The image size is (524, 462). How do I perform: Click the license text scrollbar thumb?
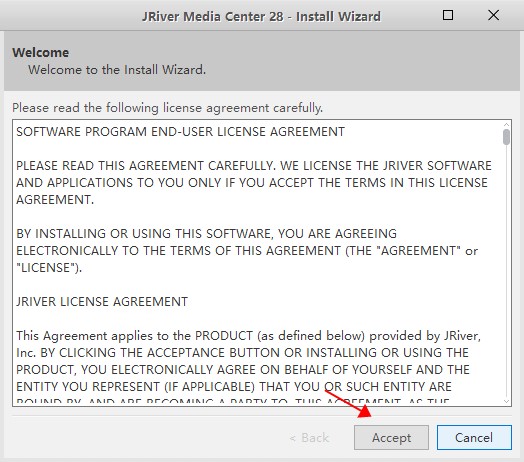coord(506,137)
